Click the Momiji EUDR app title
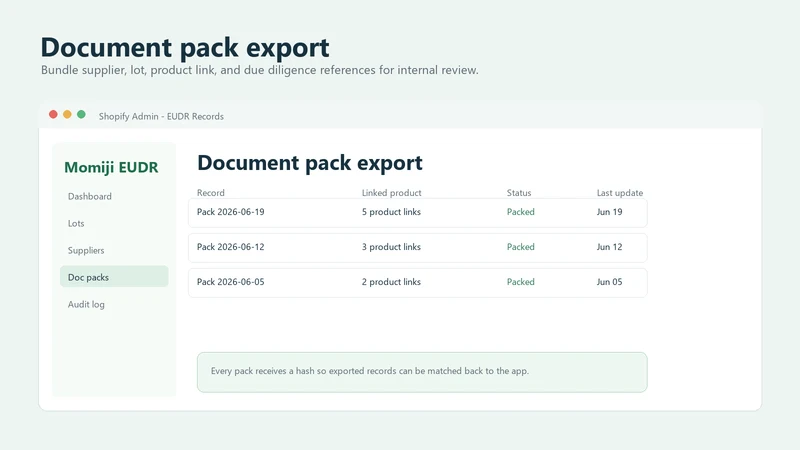This screenshot has height=450, width=800. pos(111,167)
